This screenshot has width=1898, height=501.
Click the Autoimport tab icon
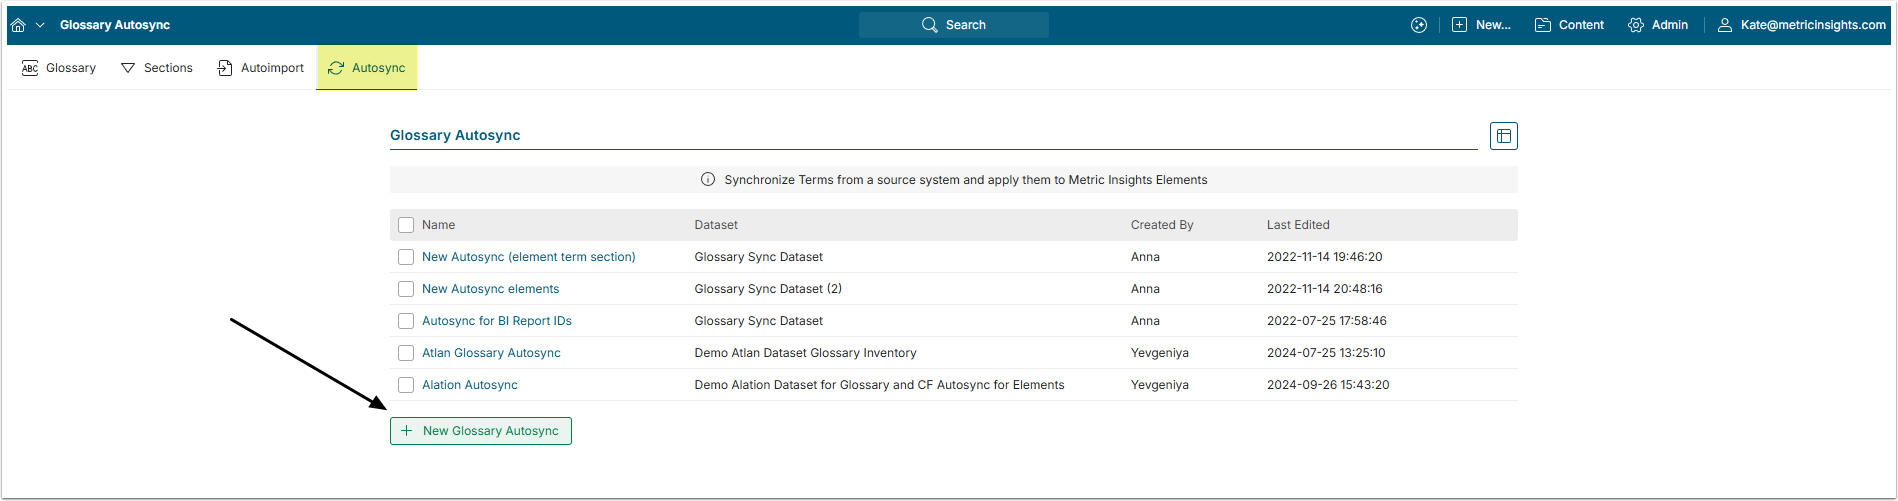coord(225,68)
